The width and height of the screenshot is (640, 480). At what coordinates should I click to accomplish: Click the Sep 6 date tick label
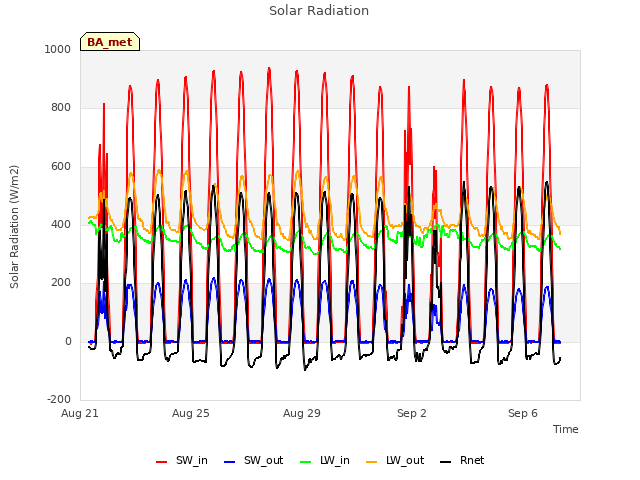pyautogui.click(x=523, y=413)
